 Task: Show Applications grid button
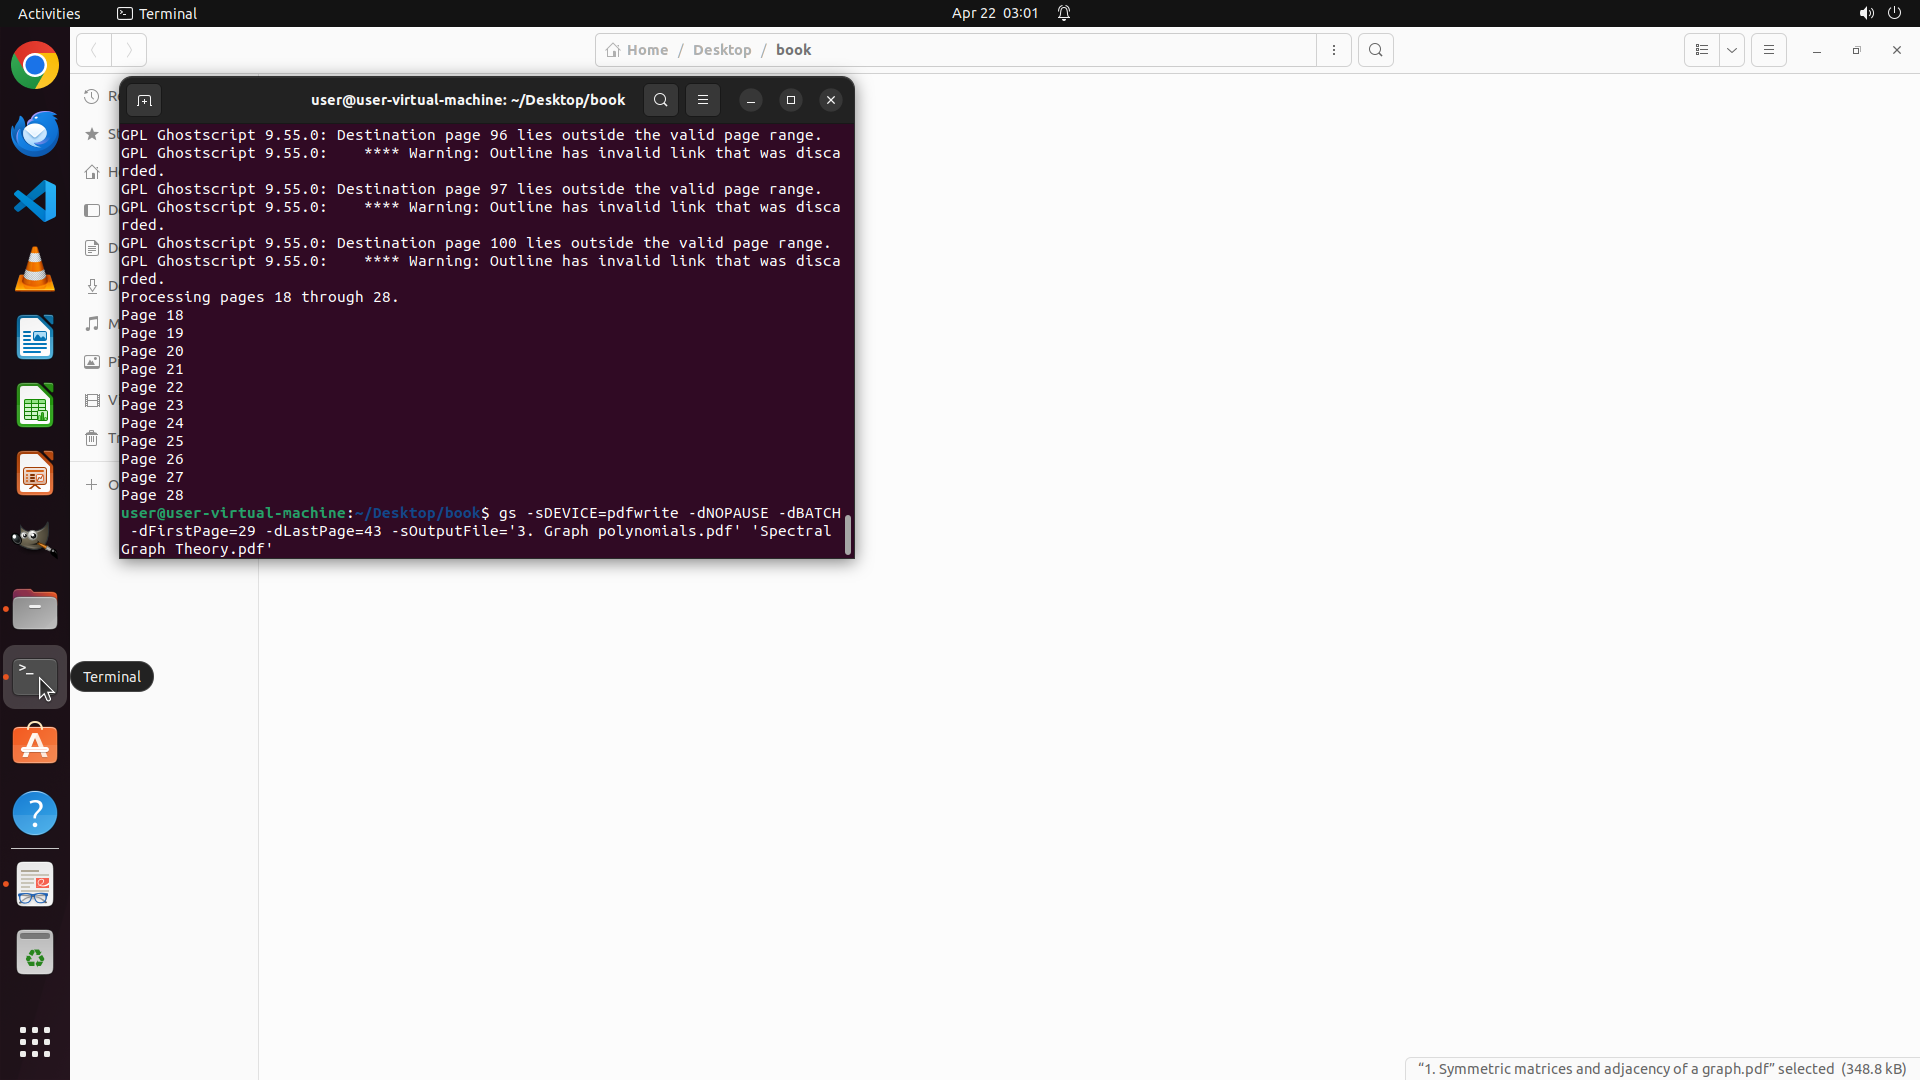pyautogui.click(x=35, y=1041)
